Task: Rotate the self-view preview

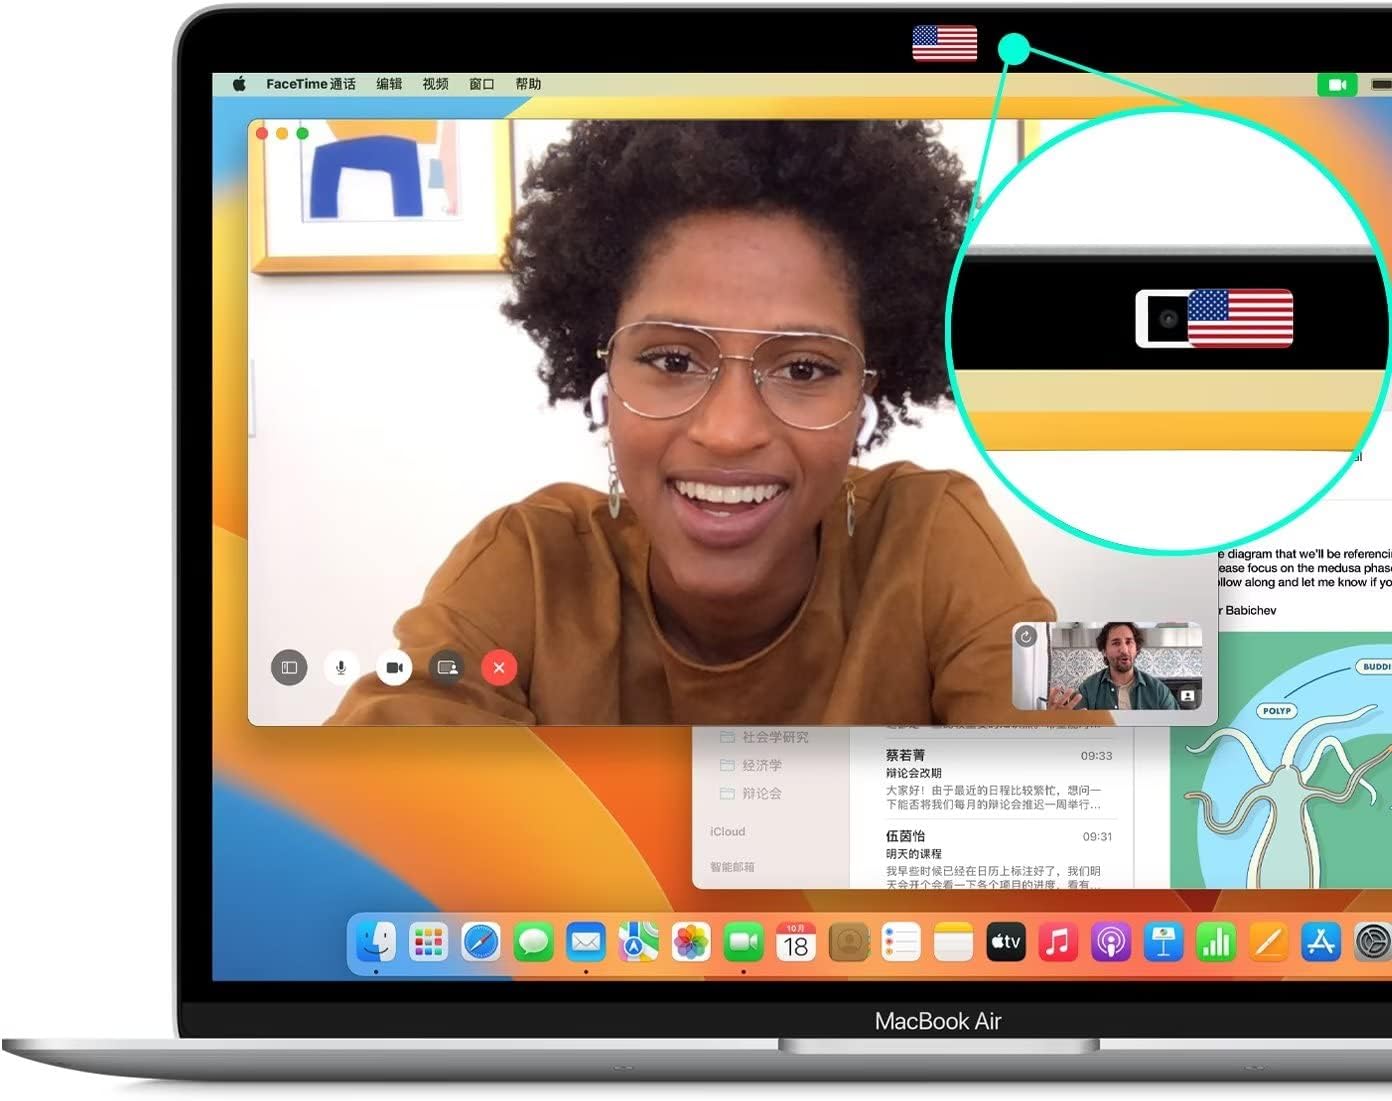Action: click(x=1026, y=636)
